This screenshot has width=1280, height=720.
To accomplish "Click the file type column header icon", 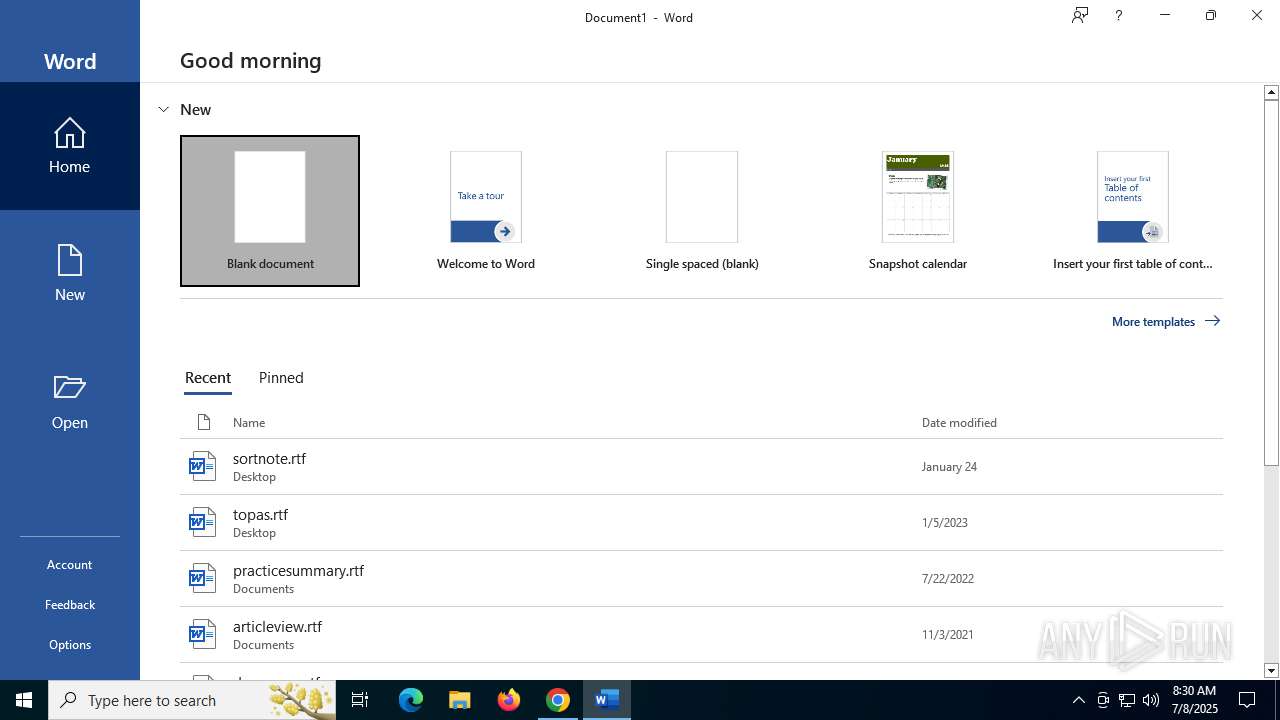I will tap(204, 422).
